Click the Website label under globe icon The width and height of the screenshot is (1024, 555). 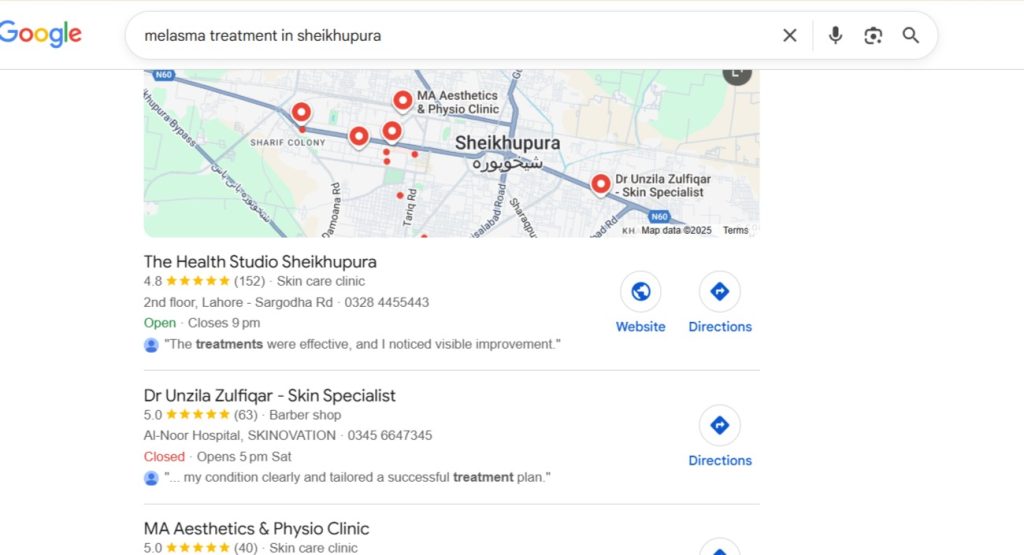640,327
